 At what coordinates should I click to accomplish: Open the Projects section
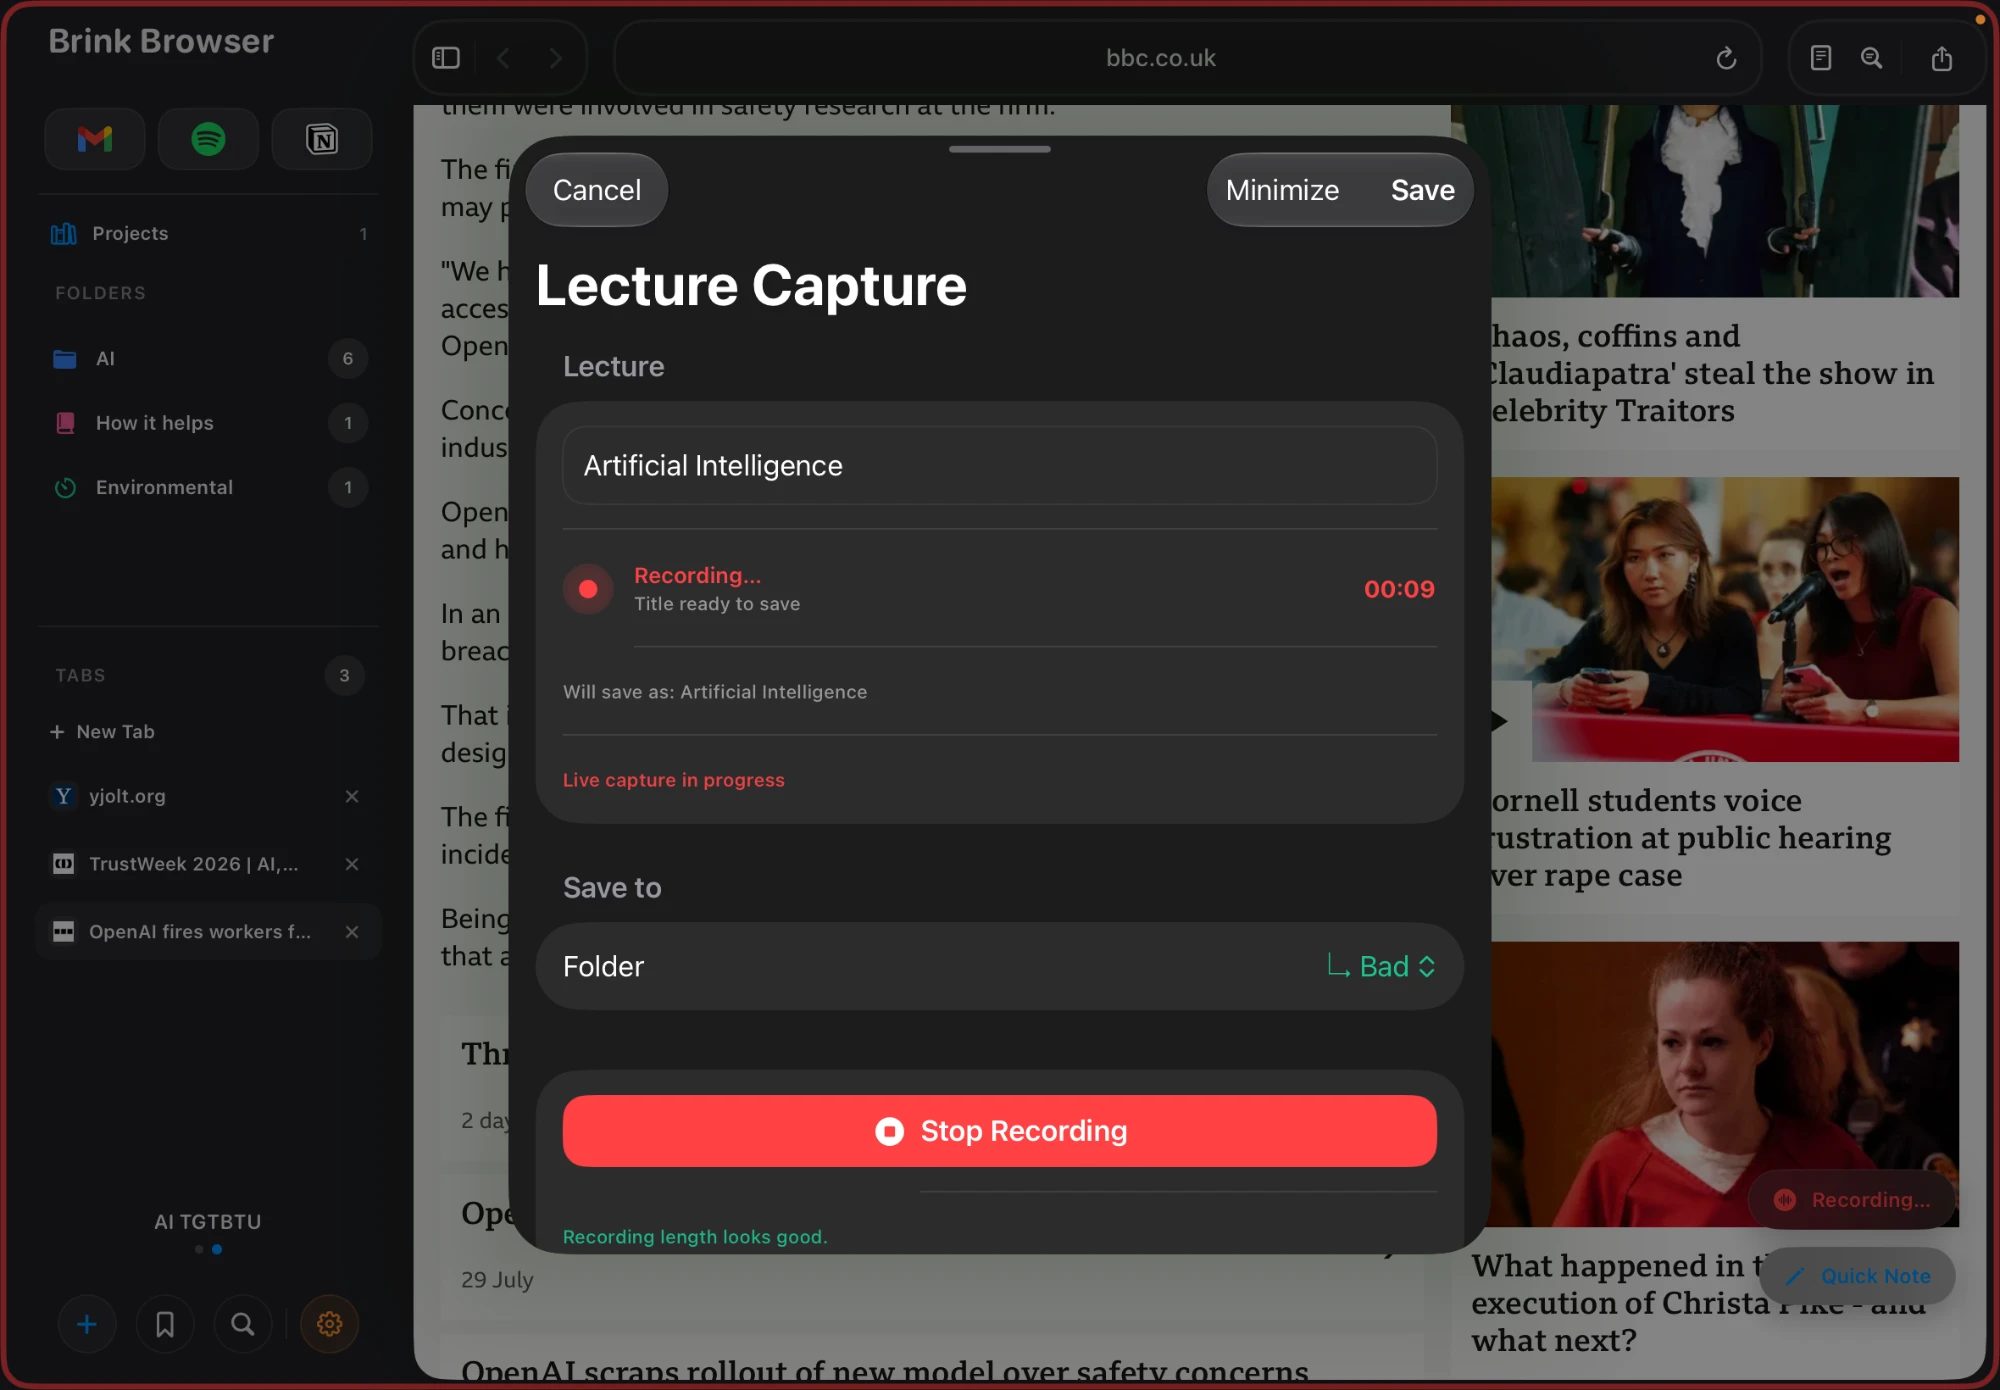[x=208, y=233]
